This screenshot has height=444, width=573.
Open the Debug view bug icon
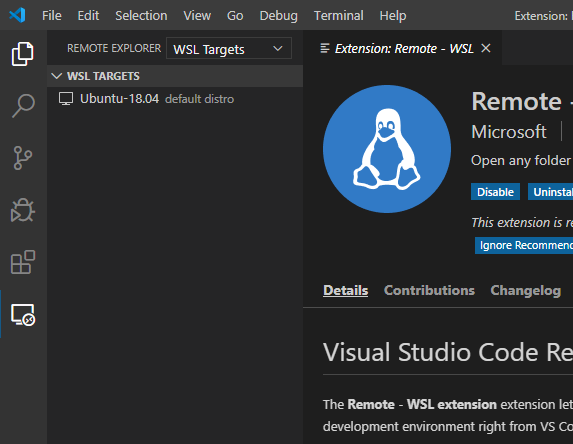[x=23, y=210]
